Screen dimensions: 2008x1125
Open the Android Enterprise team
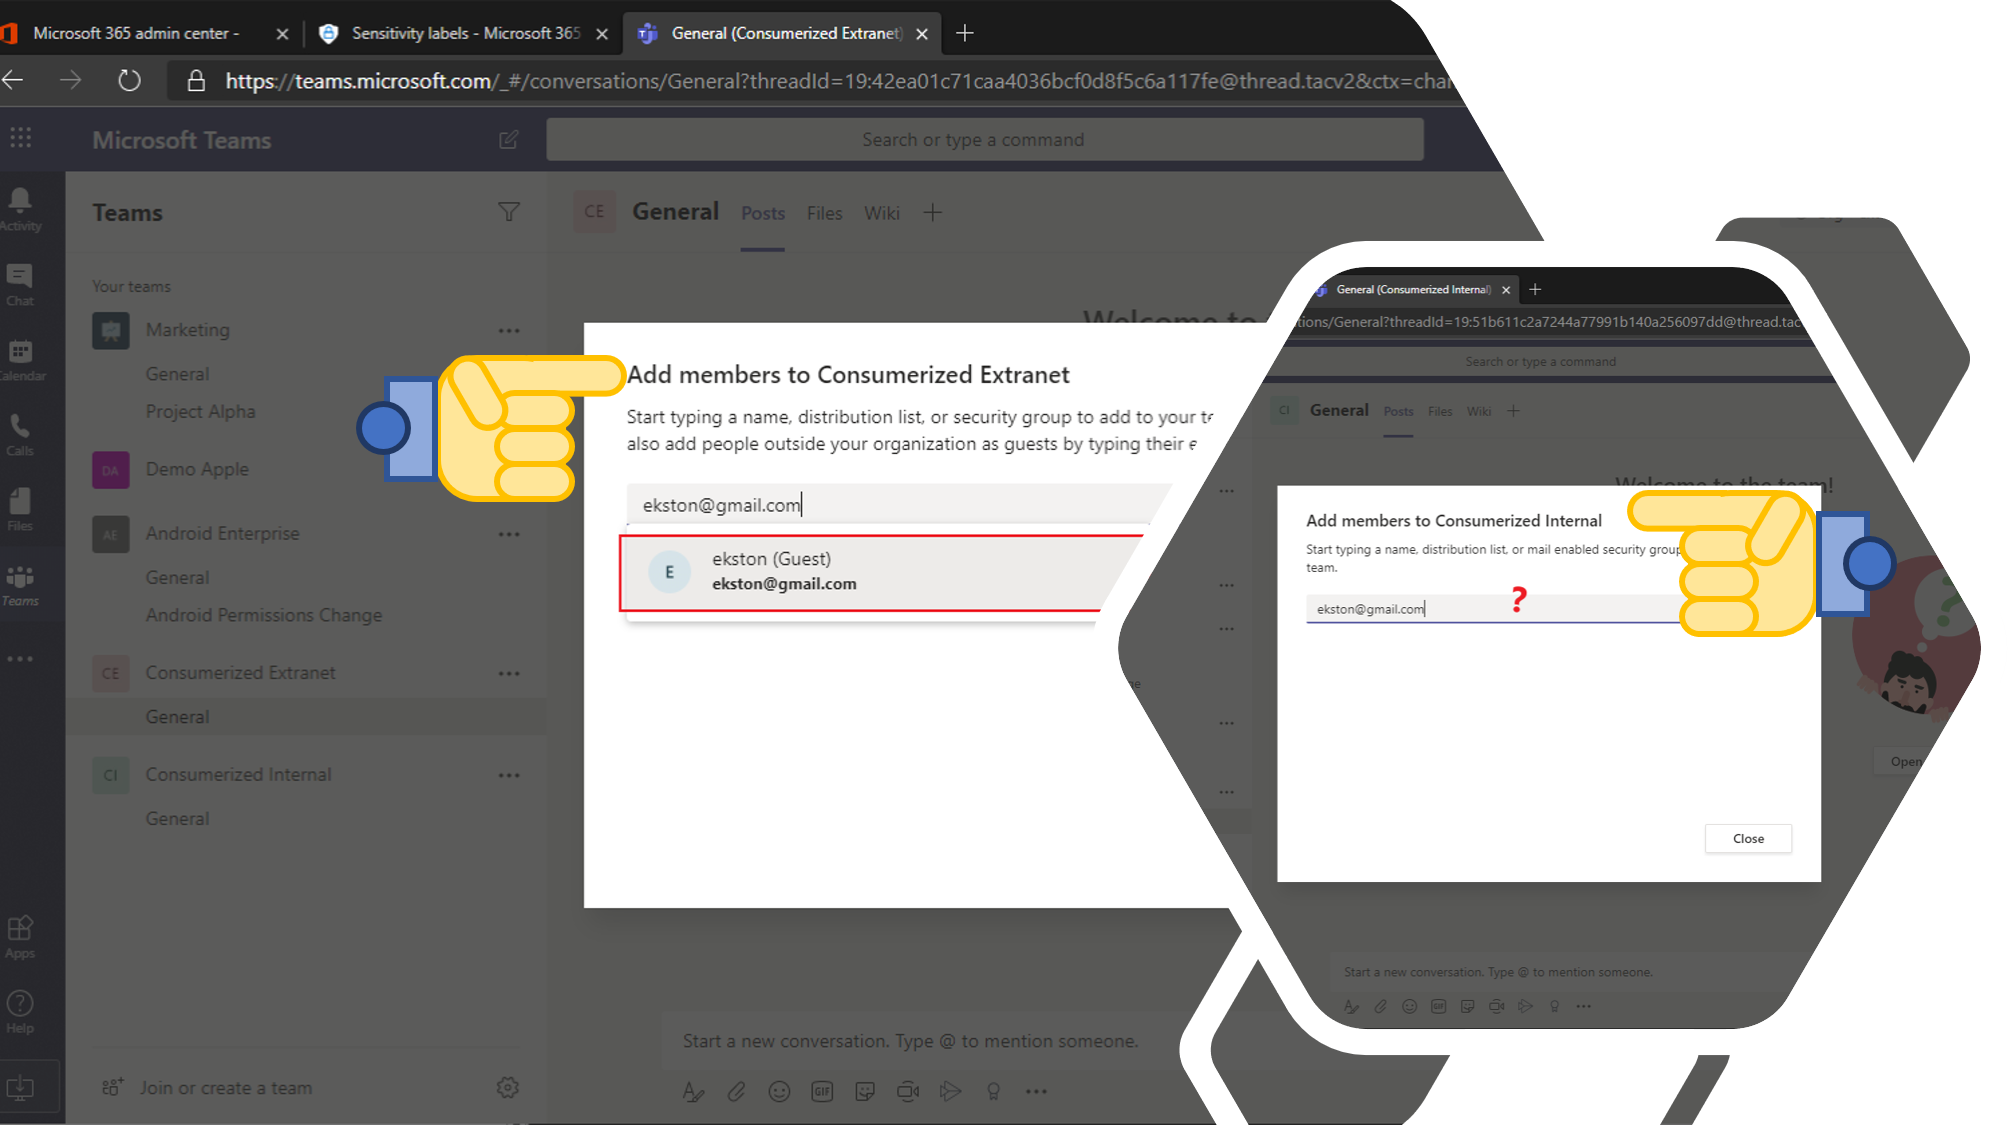(x=222, y=534)
